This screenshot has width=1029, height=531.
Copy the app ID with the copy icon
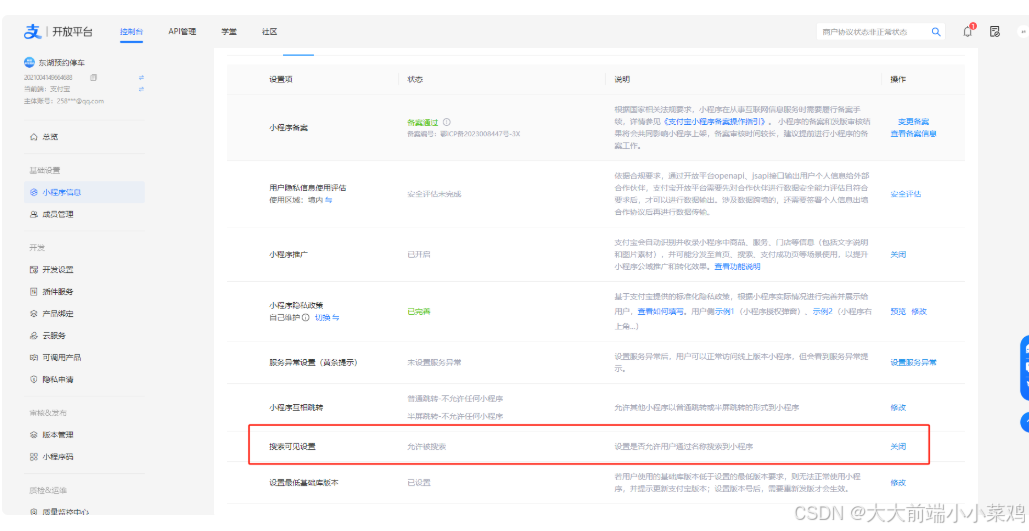(x=93, y=77)
